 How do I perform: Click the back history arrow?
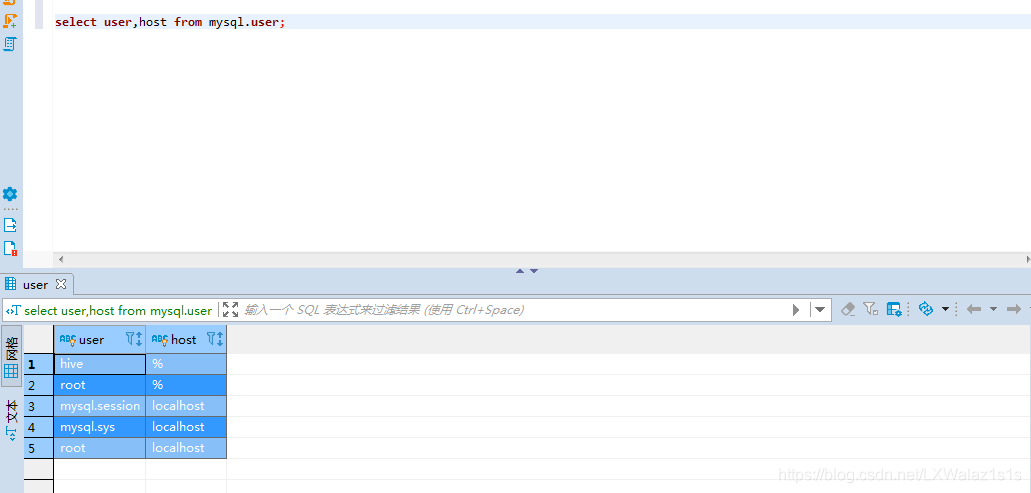pyautogui.click(x=974, y=309)
